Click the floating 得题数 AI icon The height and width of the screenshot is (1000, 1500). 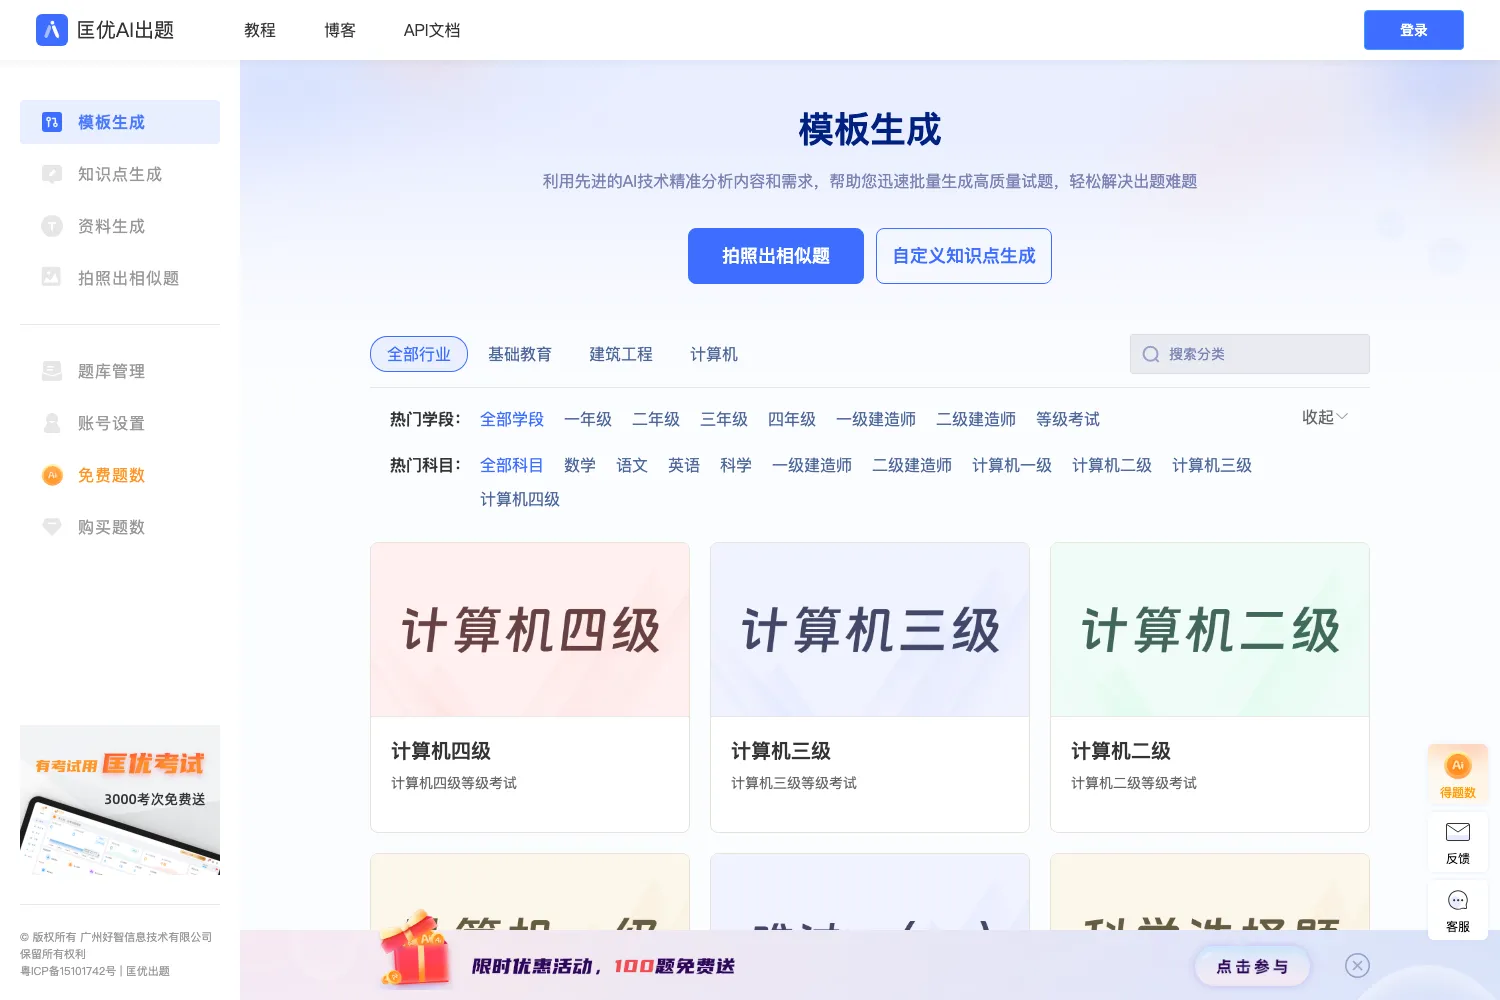(1458, 766)
